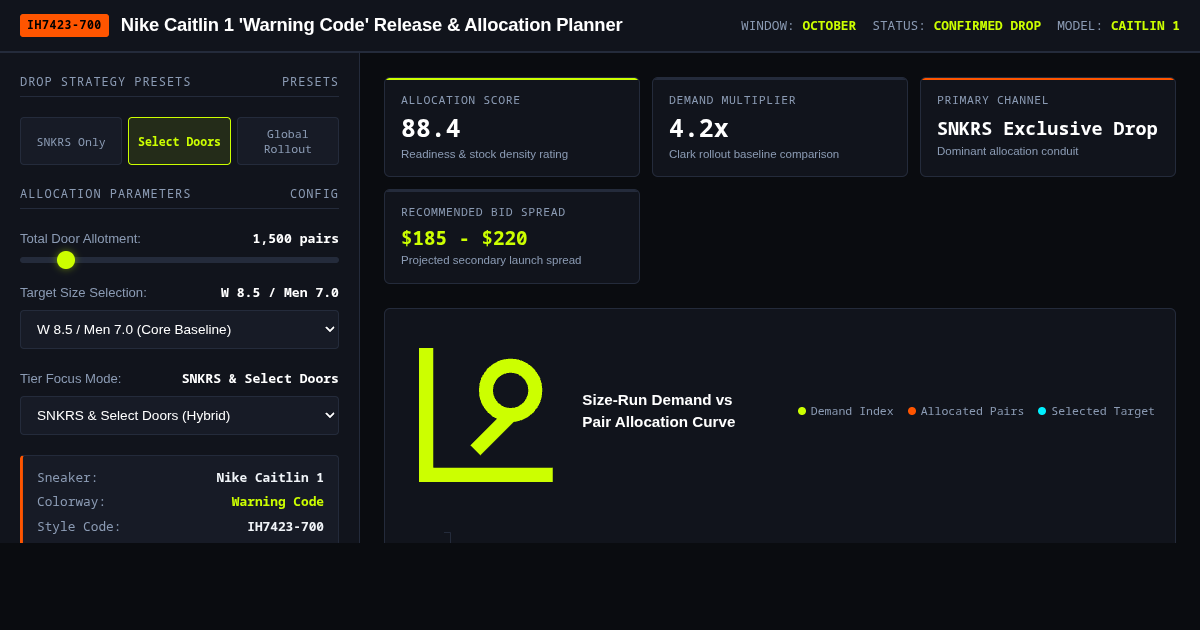Image resolution: width=1200 pixels, height=630 pixels.
Task: Toggle the Allocated Pairs legend entry
Action: [x=966, y=411]
